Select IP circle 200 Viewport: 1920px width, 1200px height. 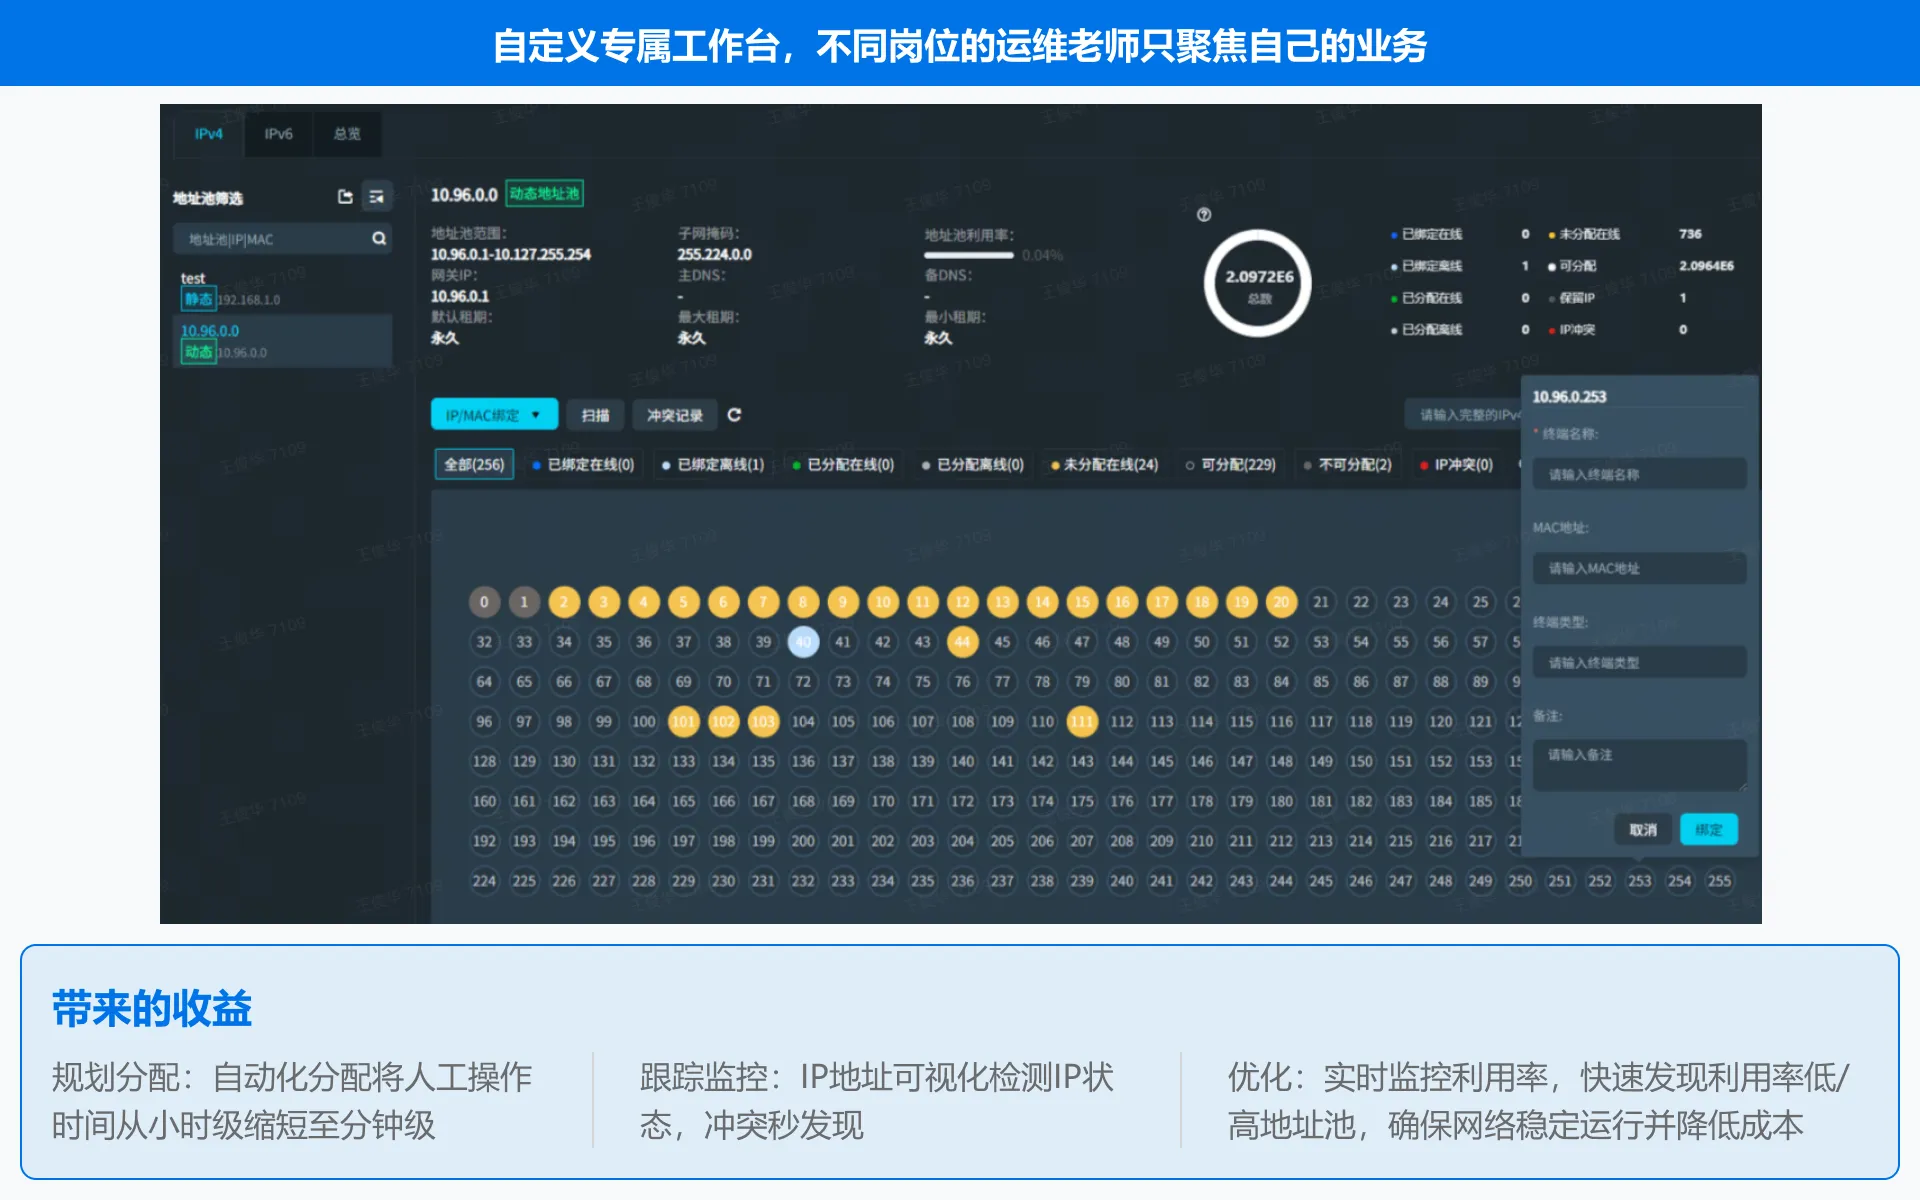click(803, 841)
